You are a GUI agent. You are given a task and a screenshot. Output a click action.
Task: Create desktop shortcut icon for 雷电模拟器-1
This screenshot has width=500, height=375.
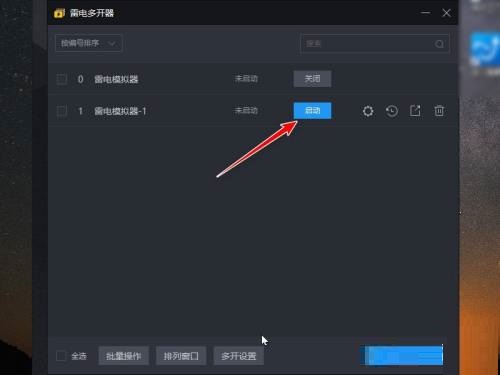coord(415,111)
